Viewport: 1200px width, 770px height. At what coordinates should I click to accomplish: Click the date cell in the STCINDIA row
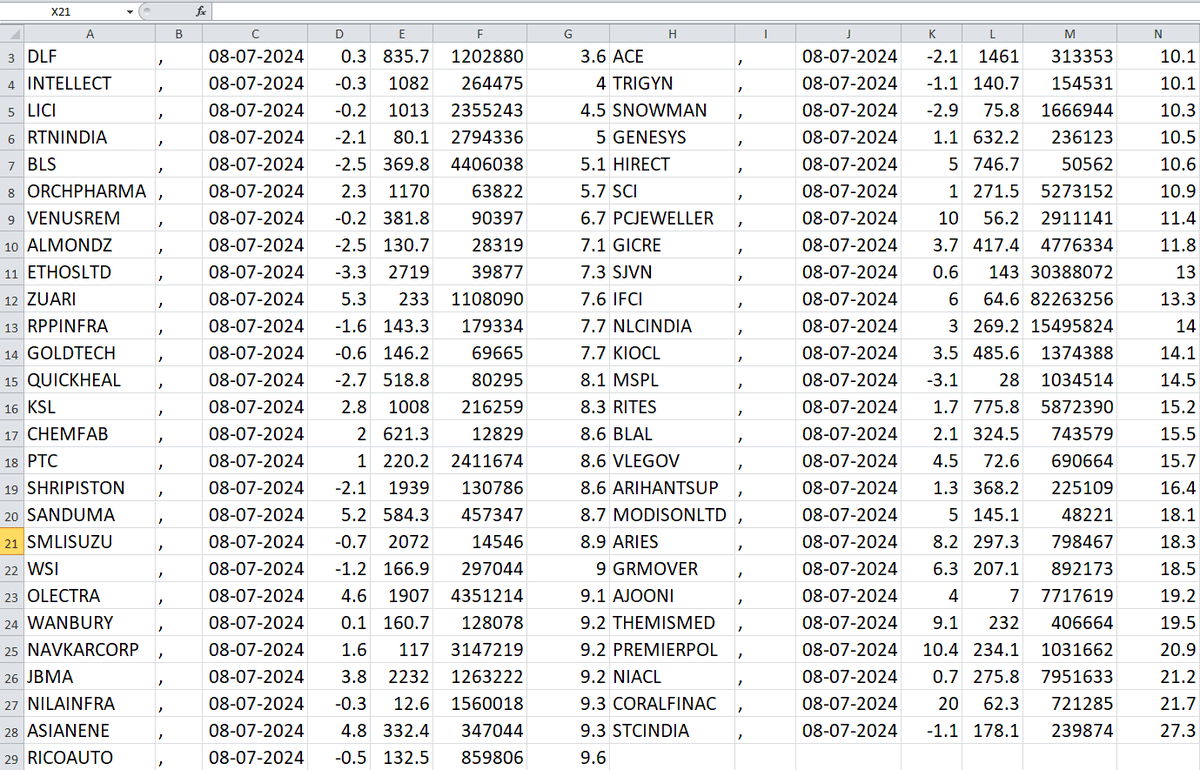click(x=850, y=732)
